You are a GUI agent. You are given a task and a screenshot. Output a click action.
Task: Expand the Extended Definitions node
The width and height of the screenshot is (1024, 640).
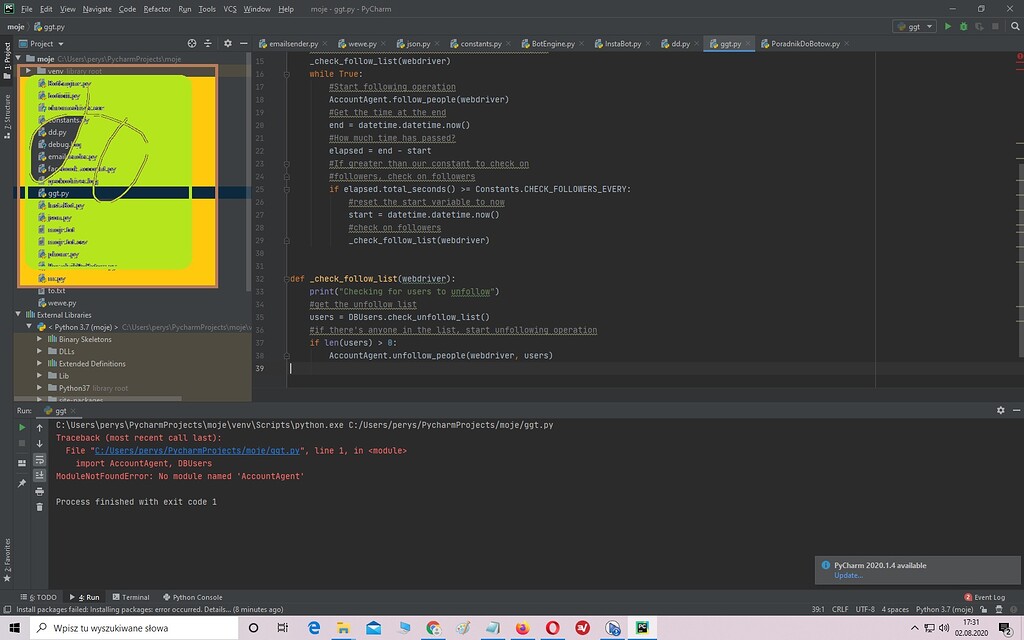(39, 364)
